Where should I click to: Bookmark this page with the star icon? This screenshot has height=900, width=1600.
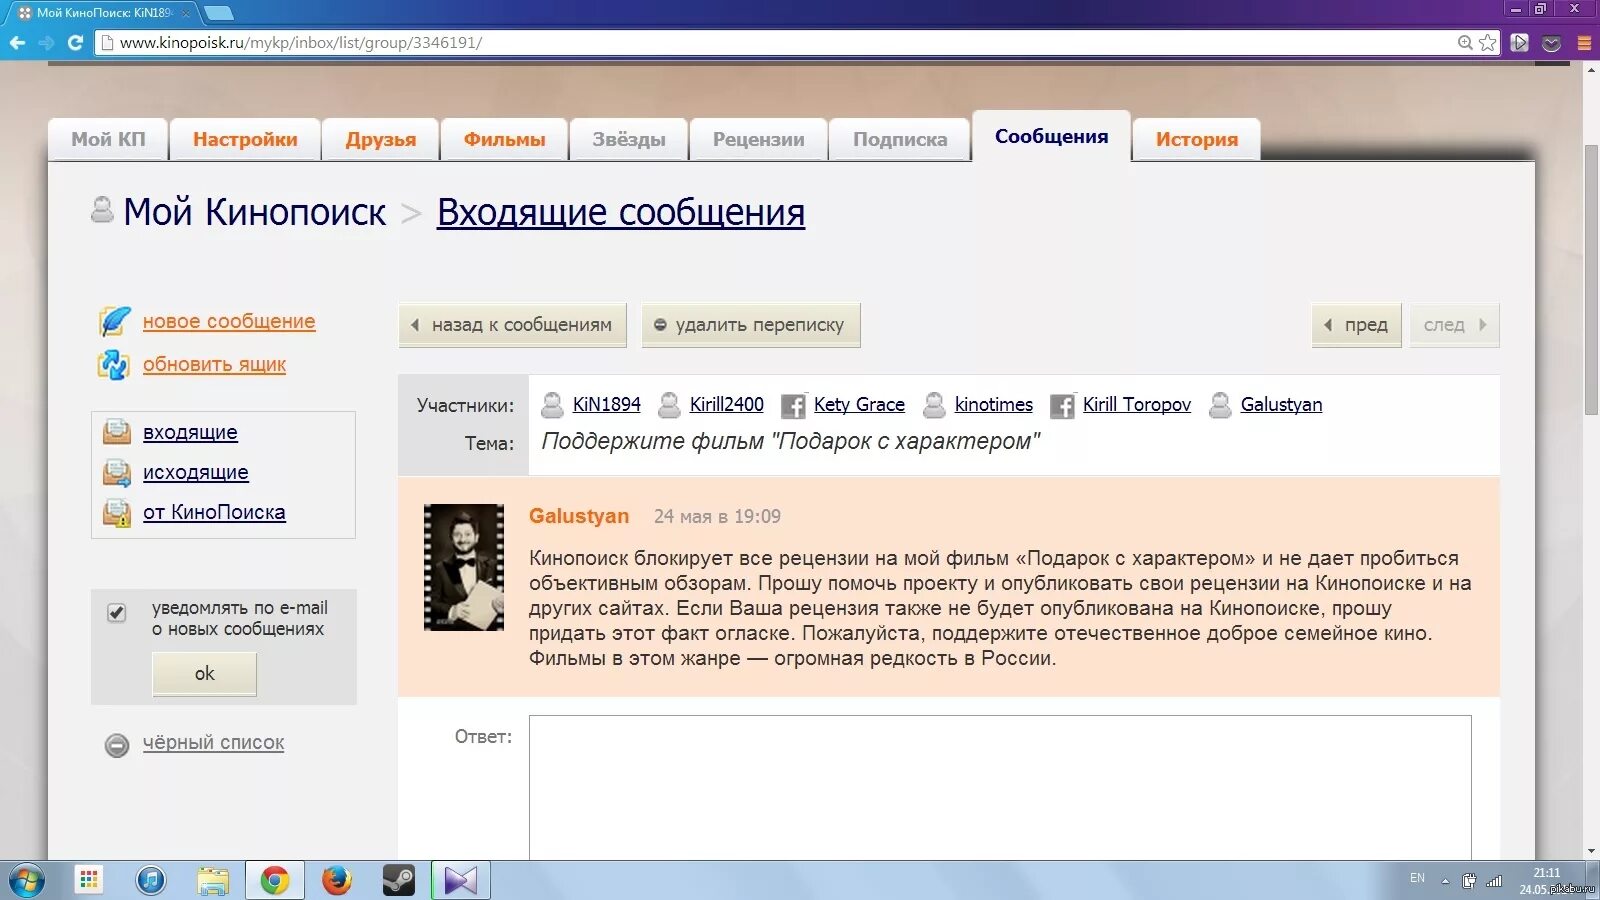(x=1487, y=43)
